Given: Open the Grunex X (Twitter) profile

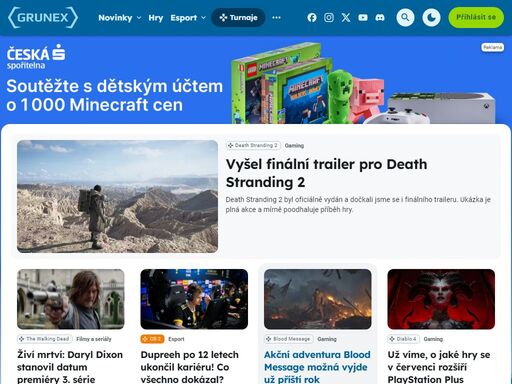Looking at the screenshot, I should [x=346, y=17].
